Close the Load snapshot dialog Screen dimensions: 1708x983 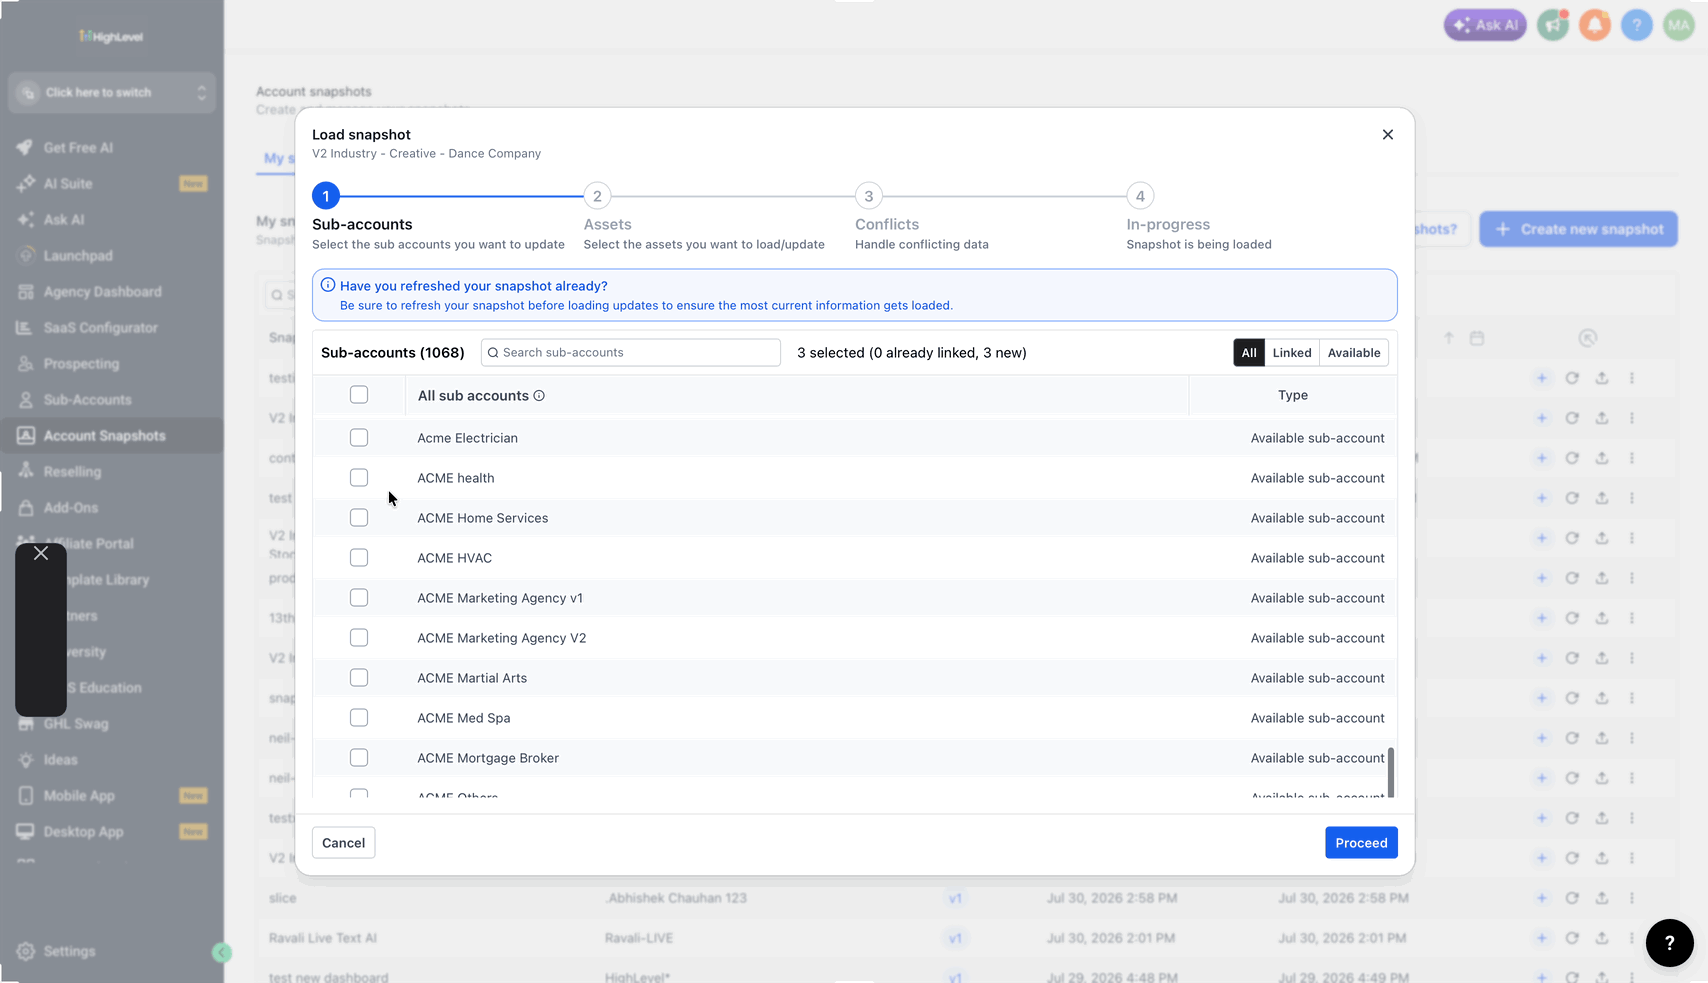pyautogui.click(x=1387, y=134)
